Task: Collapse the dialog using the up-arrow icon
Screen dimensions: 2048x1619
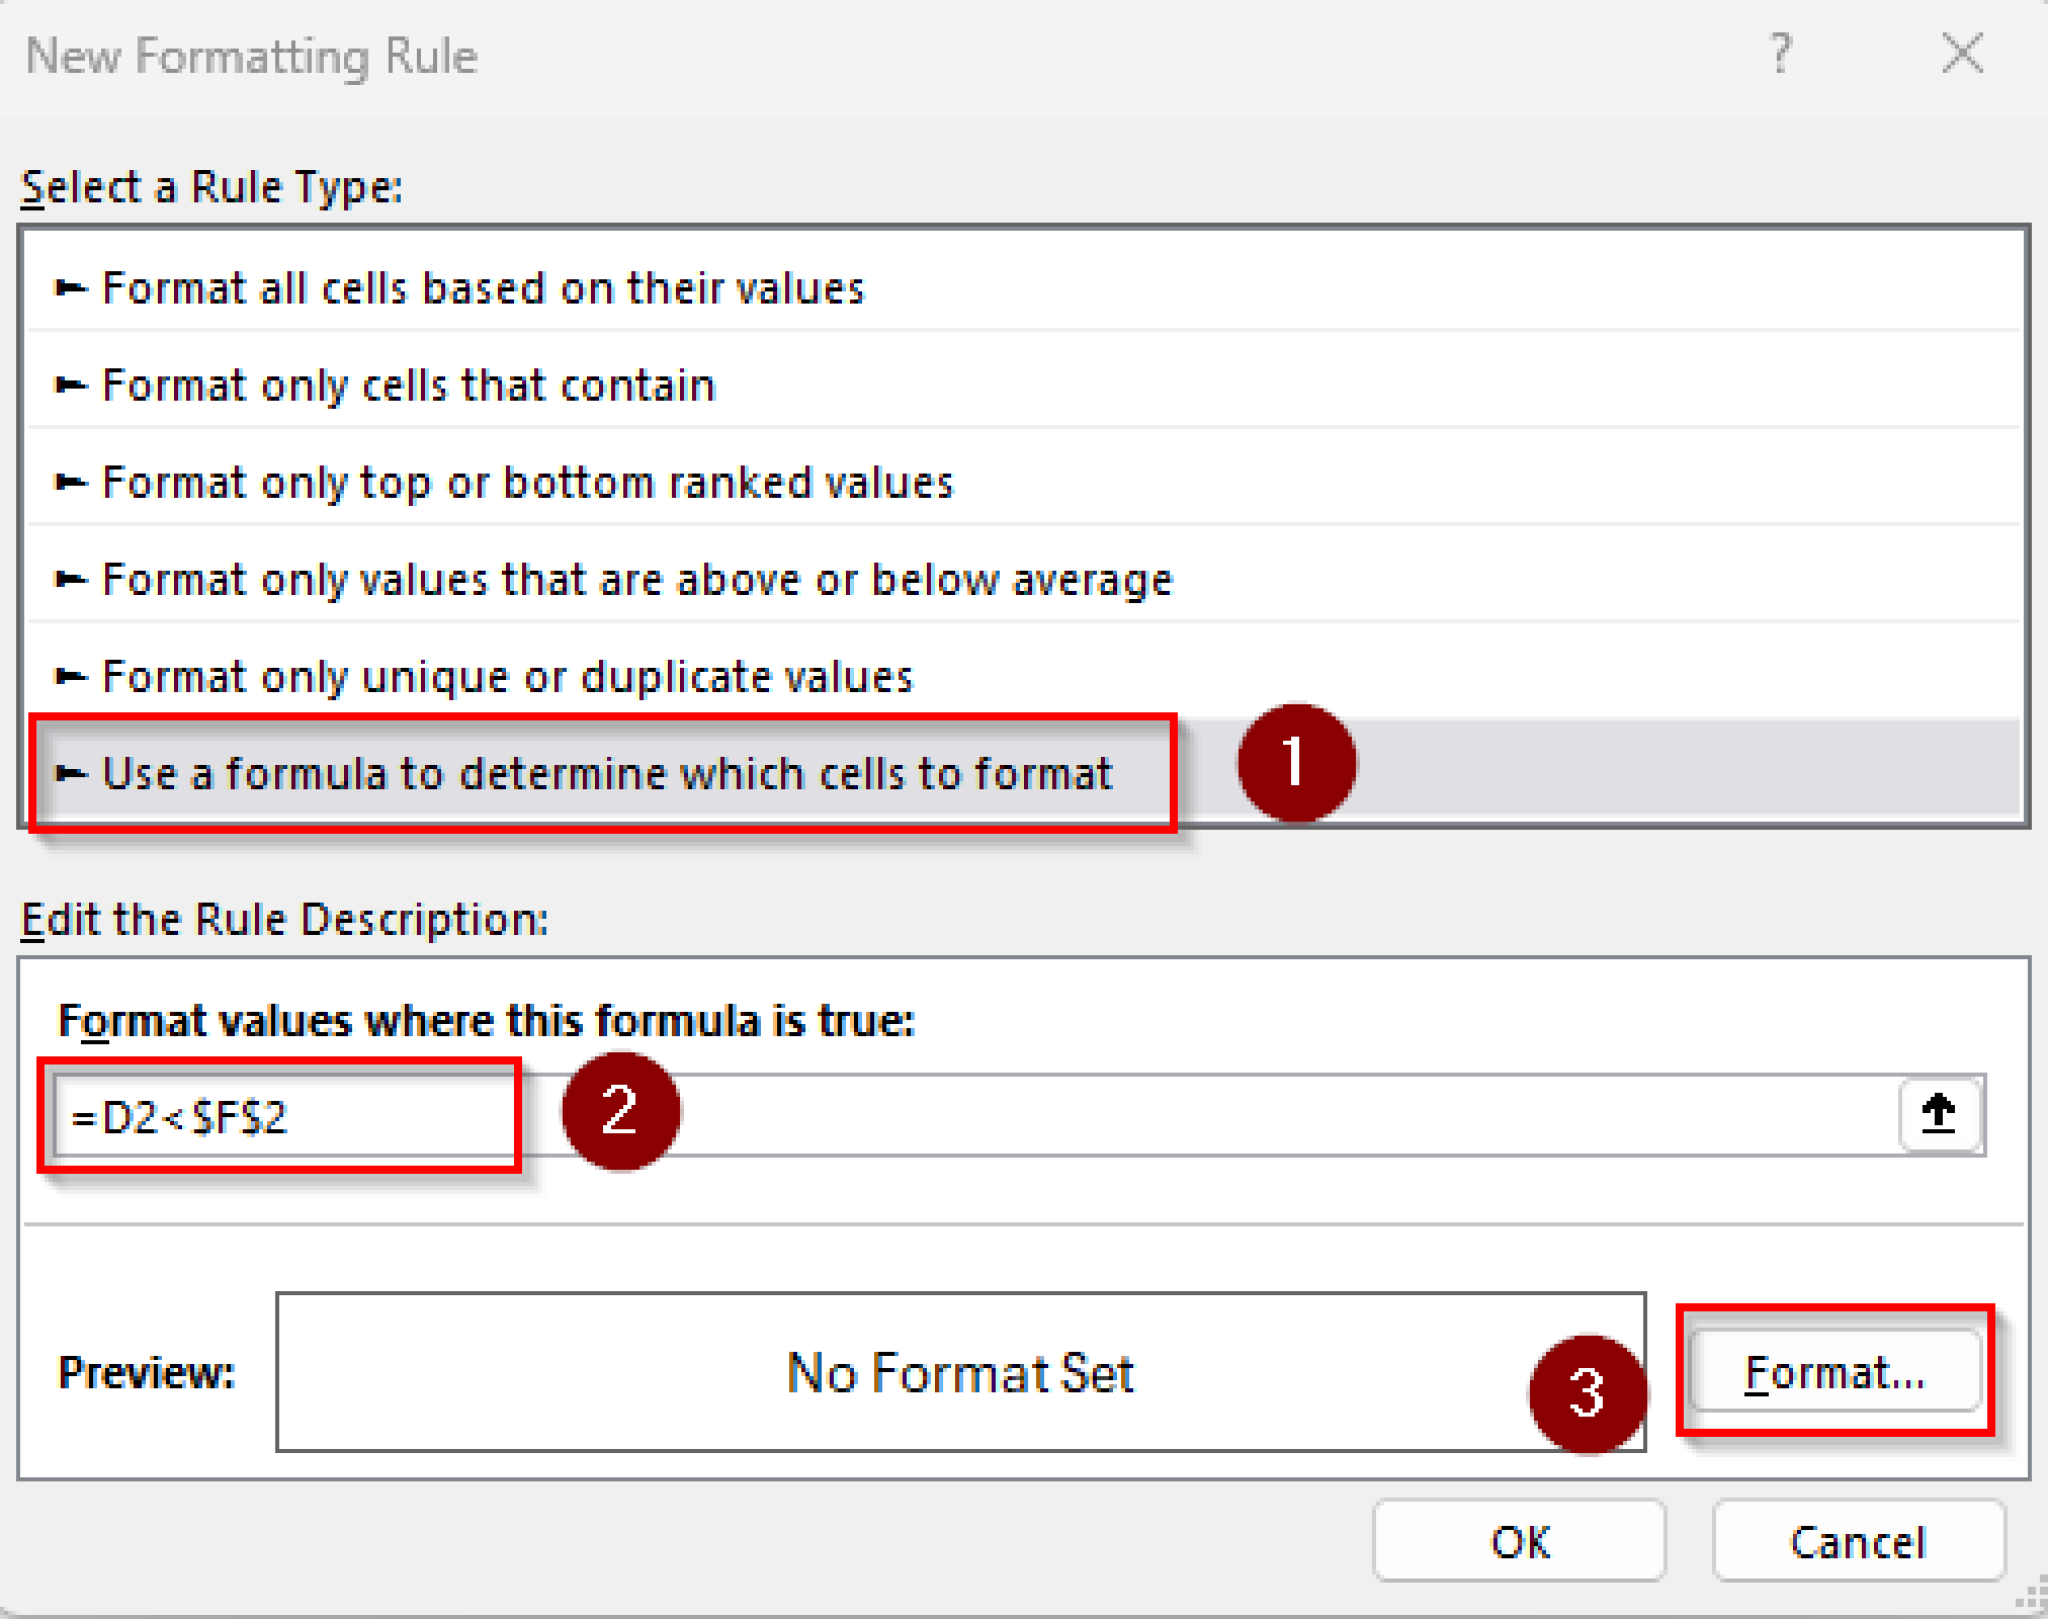Action: [x=1938, y=1113]
